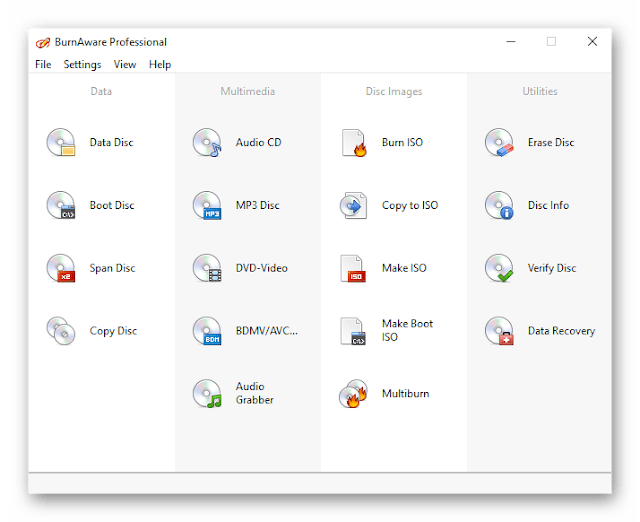Click the BurnAware app logo icon

coord(42,42)
